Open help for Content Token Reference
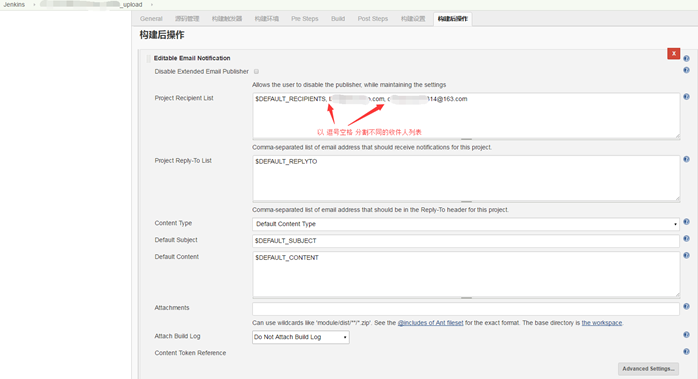698x379 pixels. pyautogui.click(x=686, y=352)
